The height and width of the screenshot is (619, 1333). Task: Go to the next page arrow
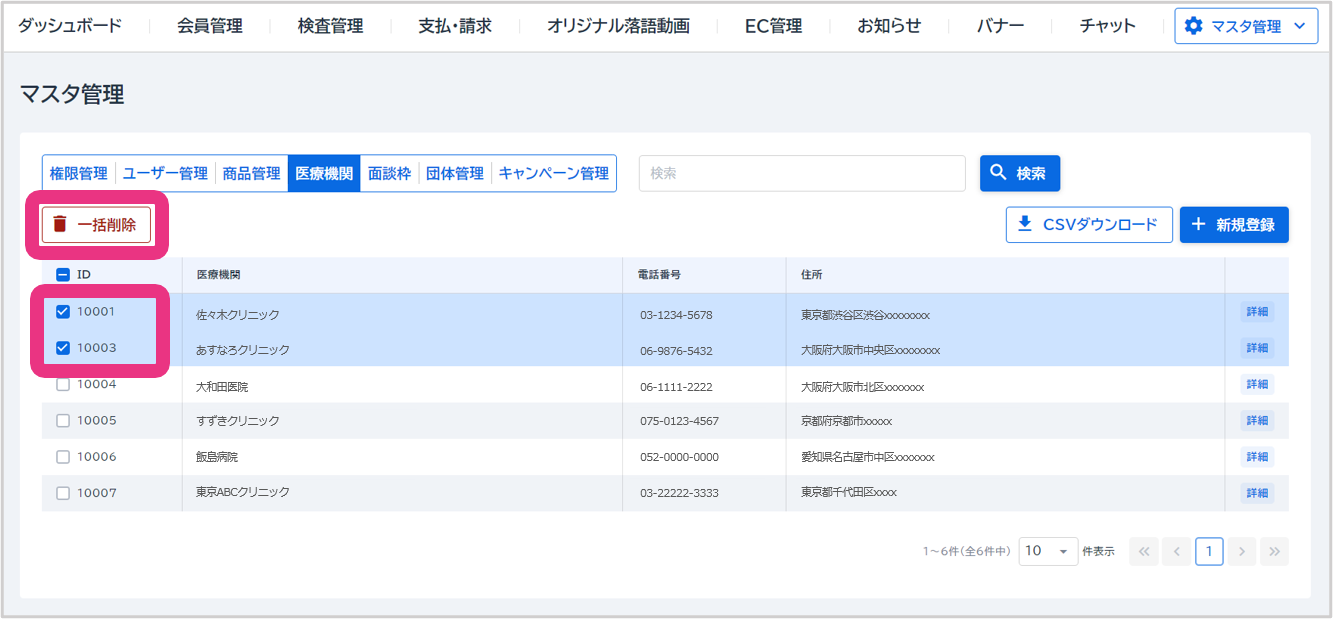[1242, 551]
